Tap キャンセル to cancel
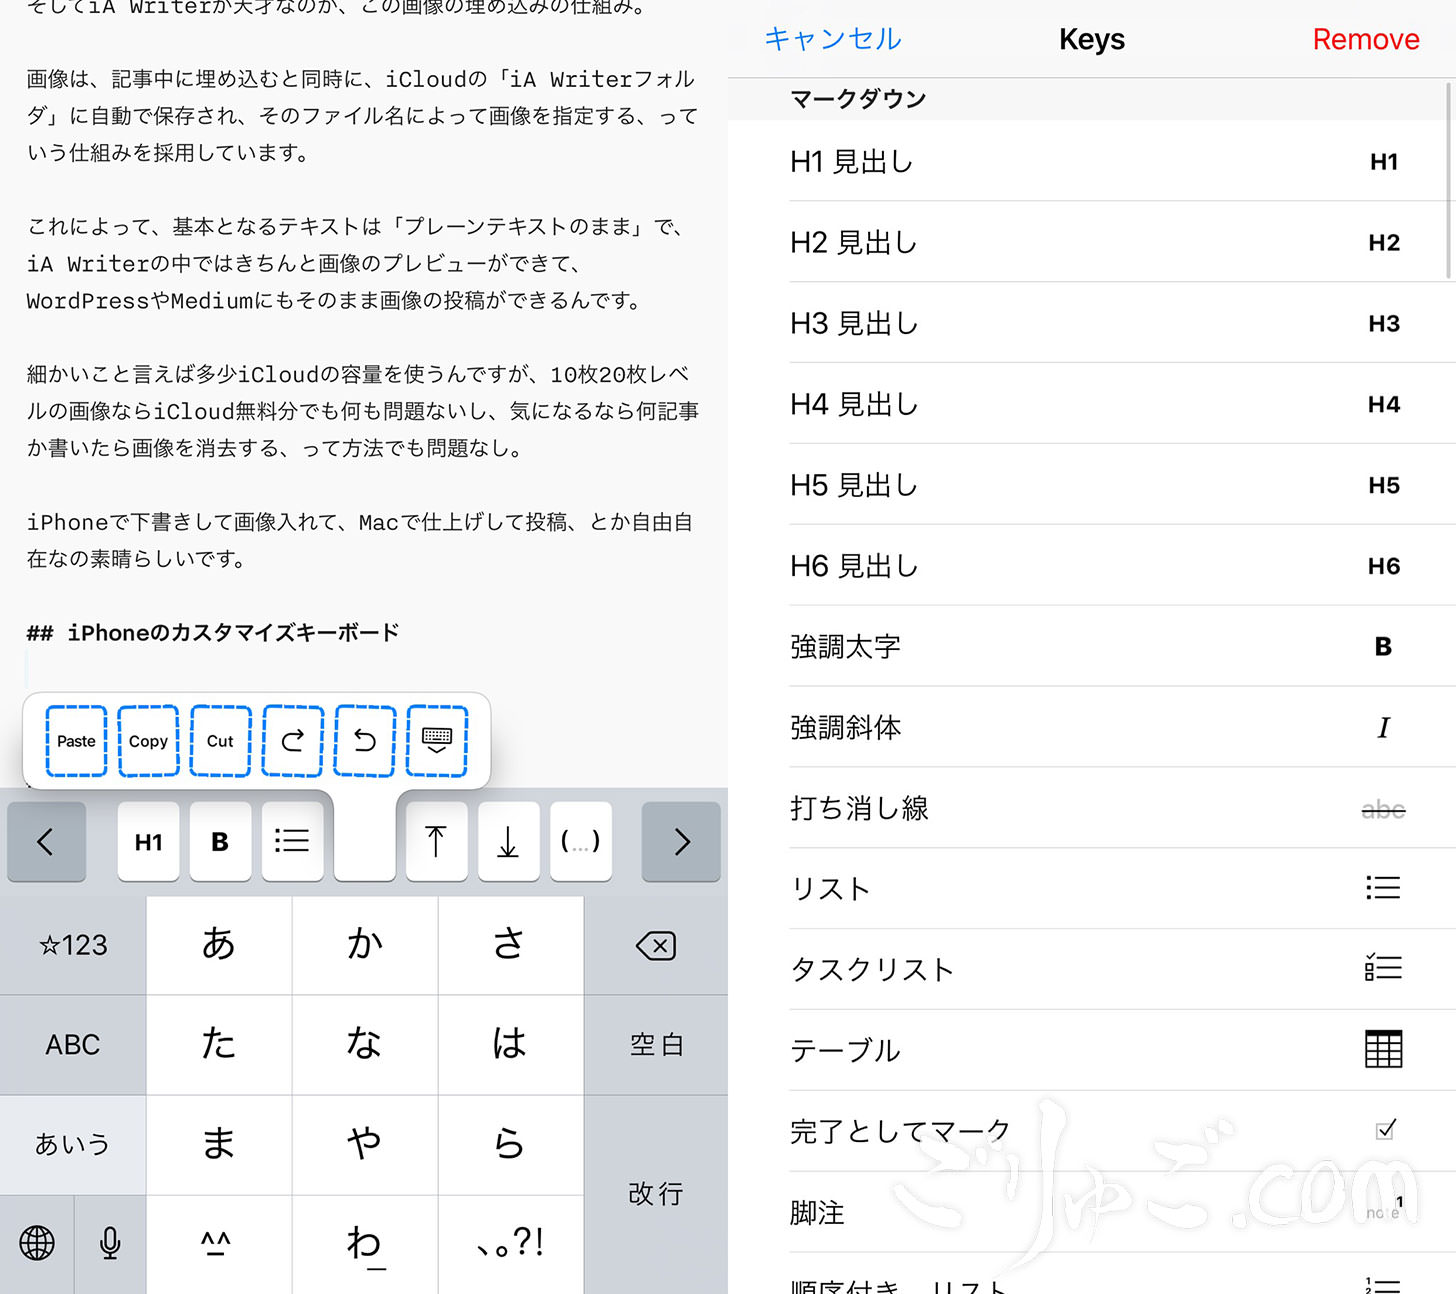Viewport: 1456px width, 1294px height. [x=832, y=39]
